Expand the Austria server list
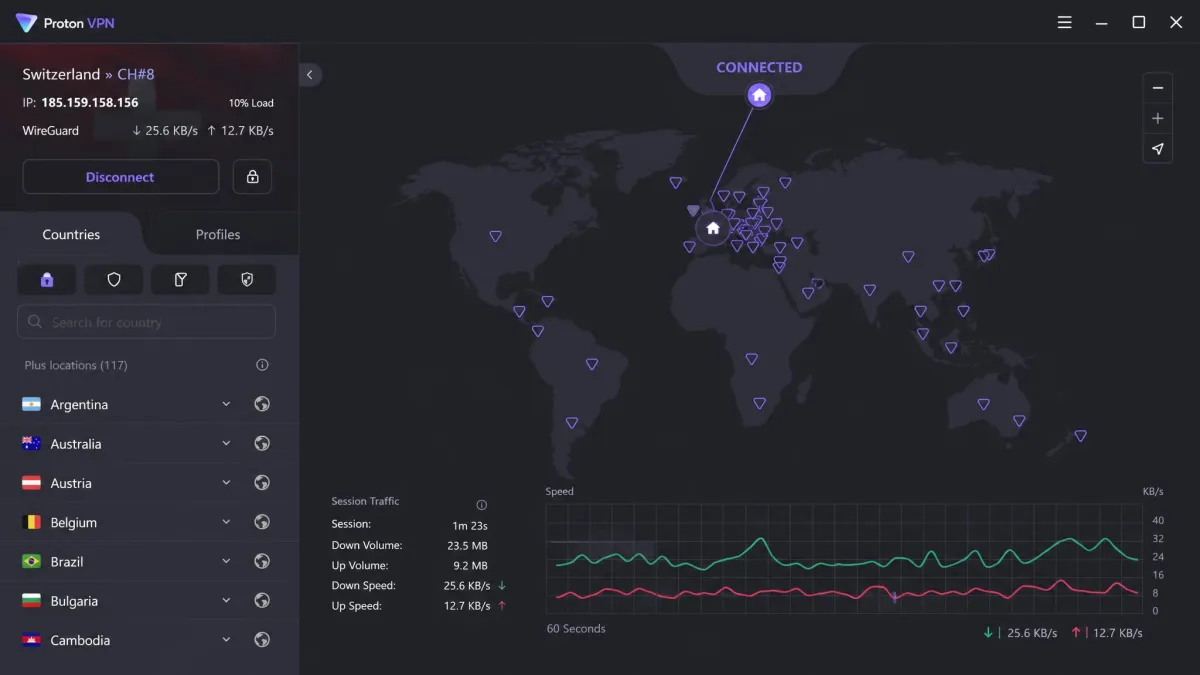This screenshot has width=1200, height=675. (226, 483)
